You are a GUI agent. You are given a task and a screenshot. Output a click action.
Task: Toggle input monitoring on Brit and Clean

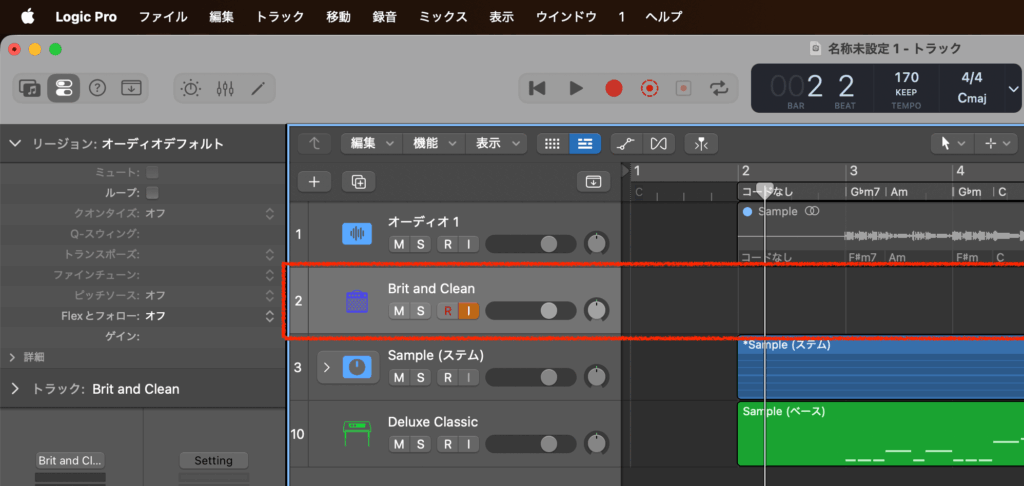click(x=469, y=311)
